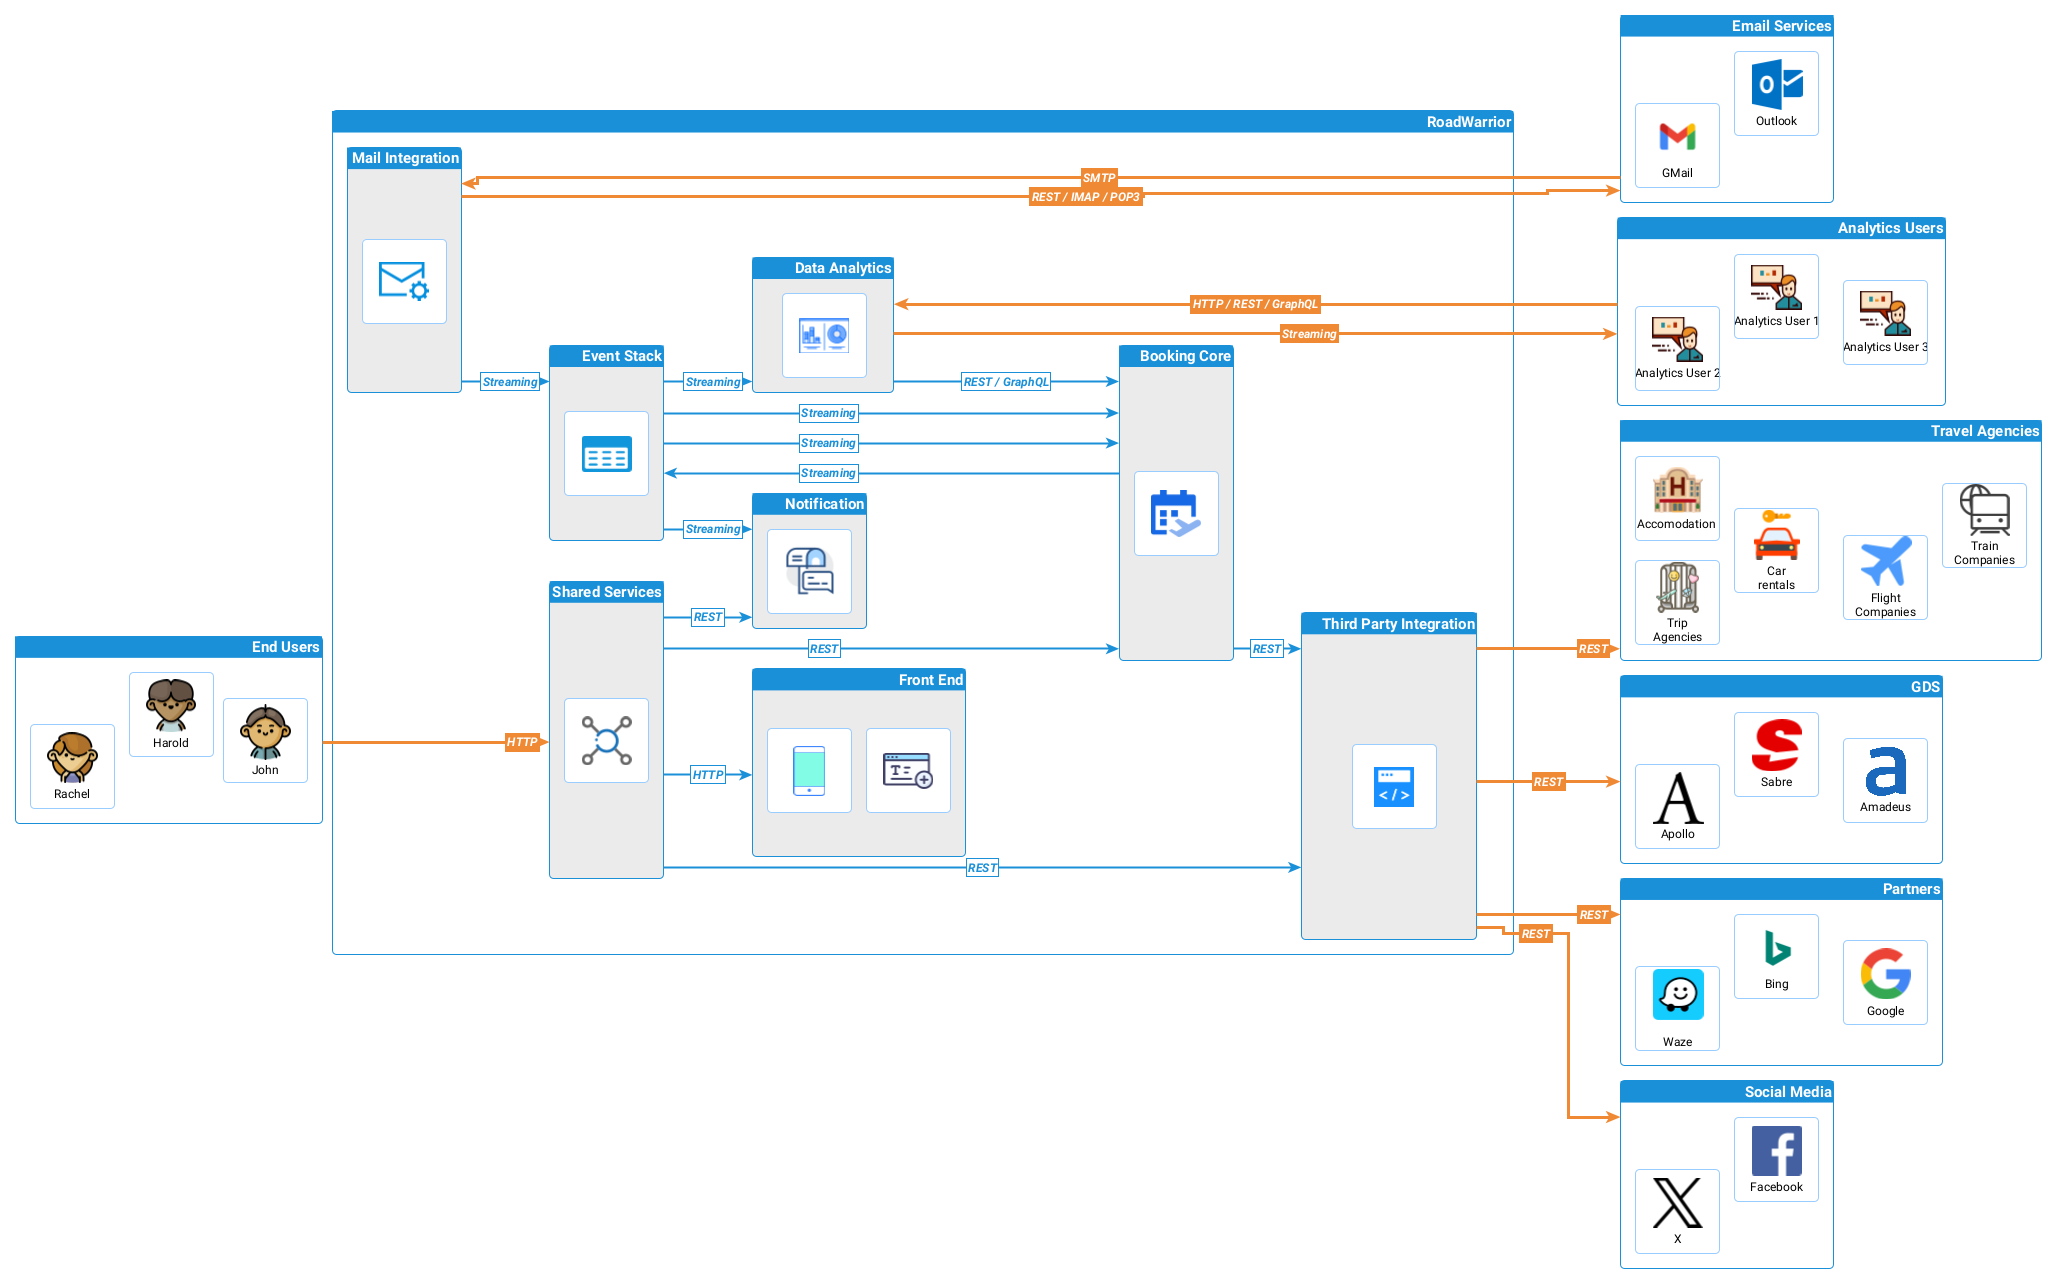Select the Flight Companies airplane icon
2057x1284 pixels.
(x=1885, y=562)
